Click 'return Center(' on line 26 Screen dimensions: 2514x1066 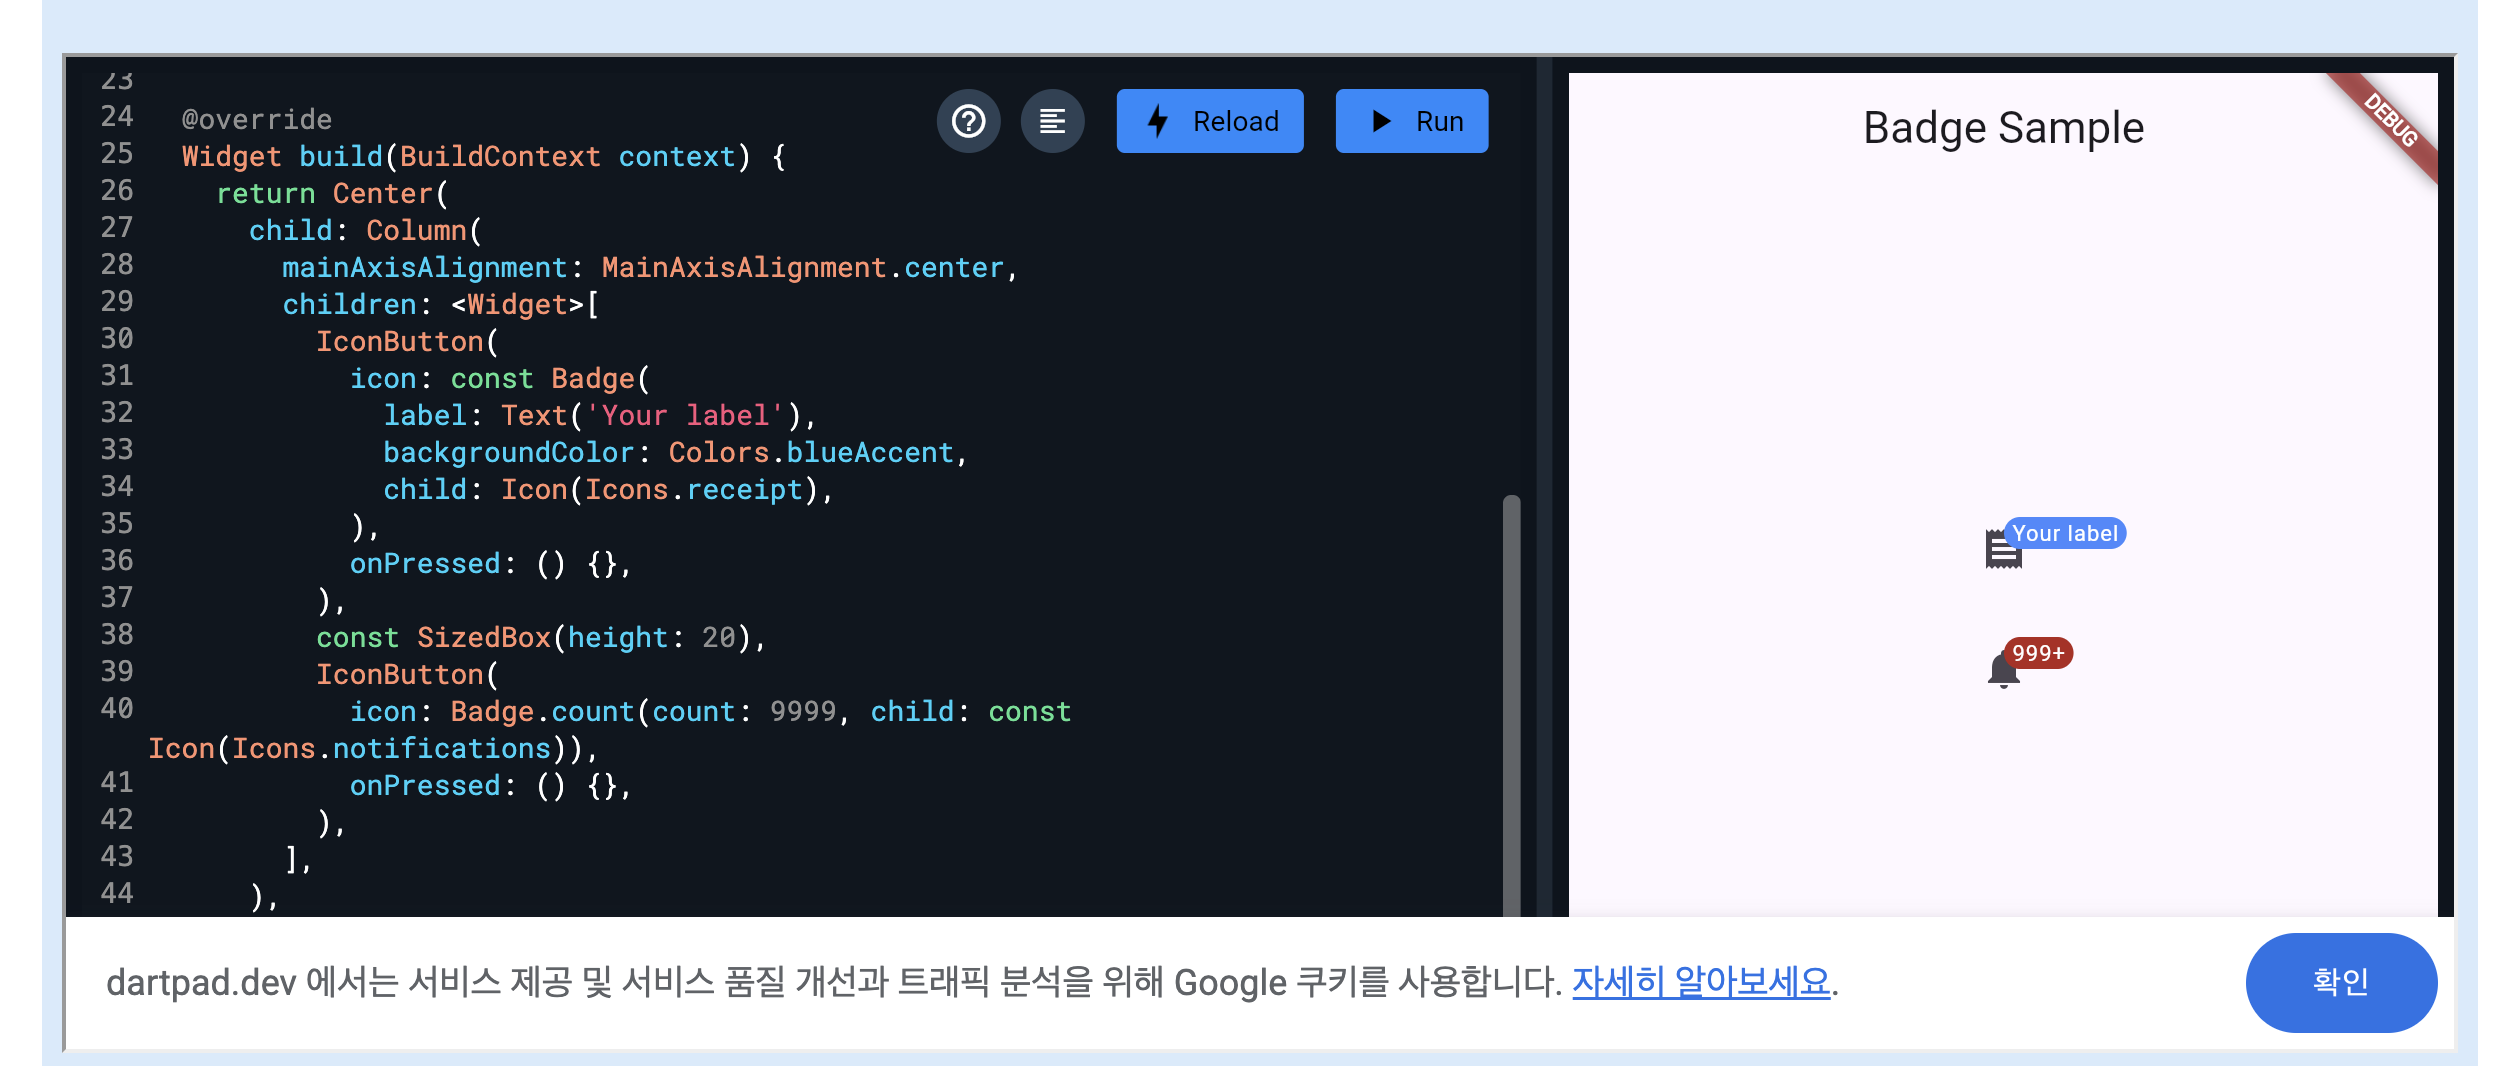332,194
